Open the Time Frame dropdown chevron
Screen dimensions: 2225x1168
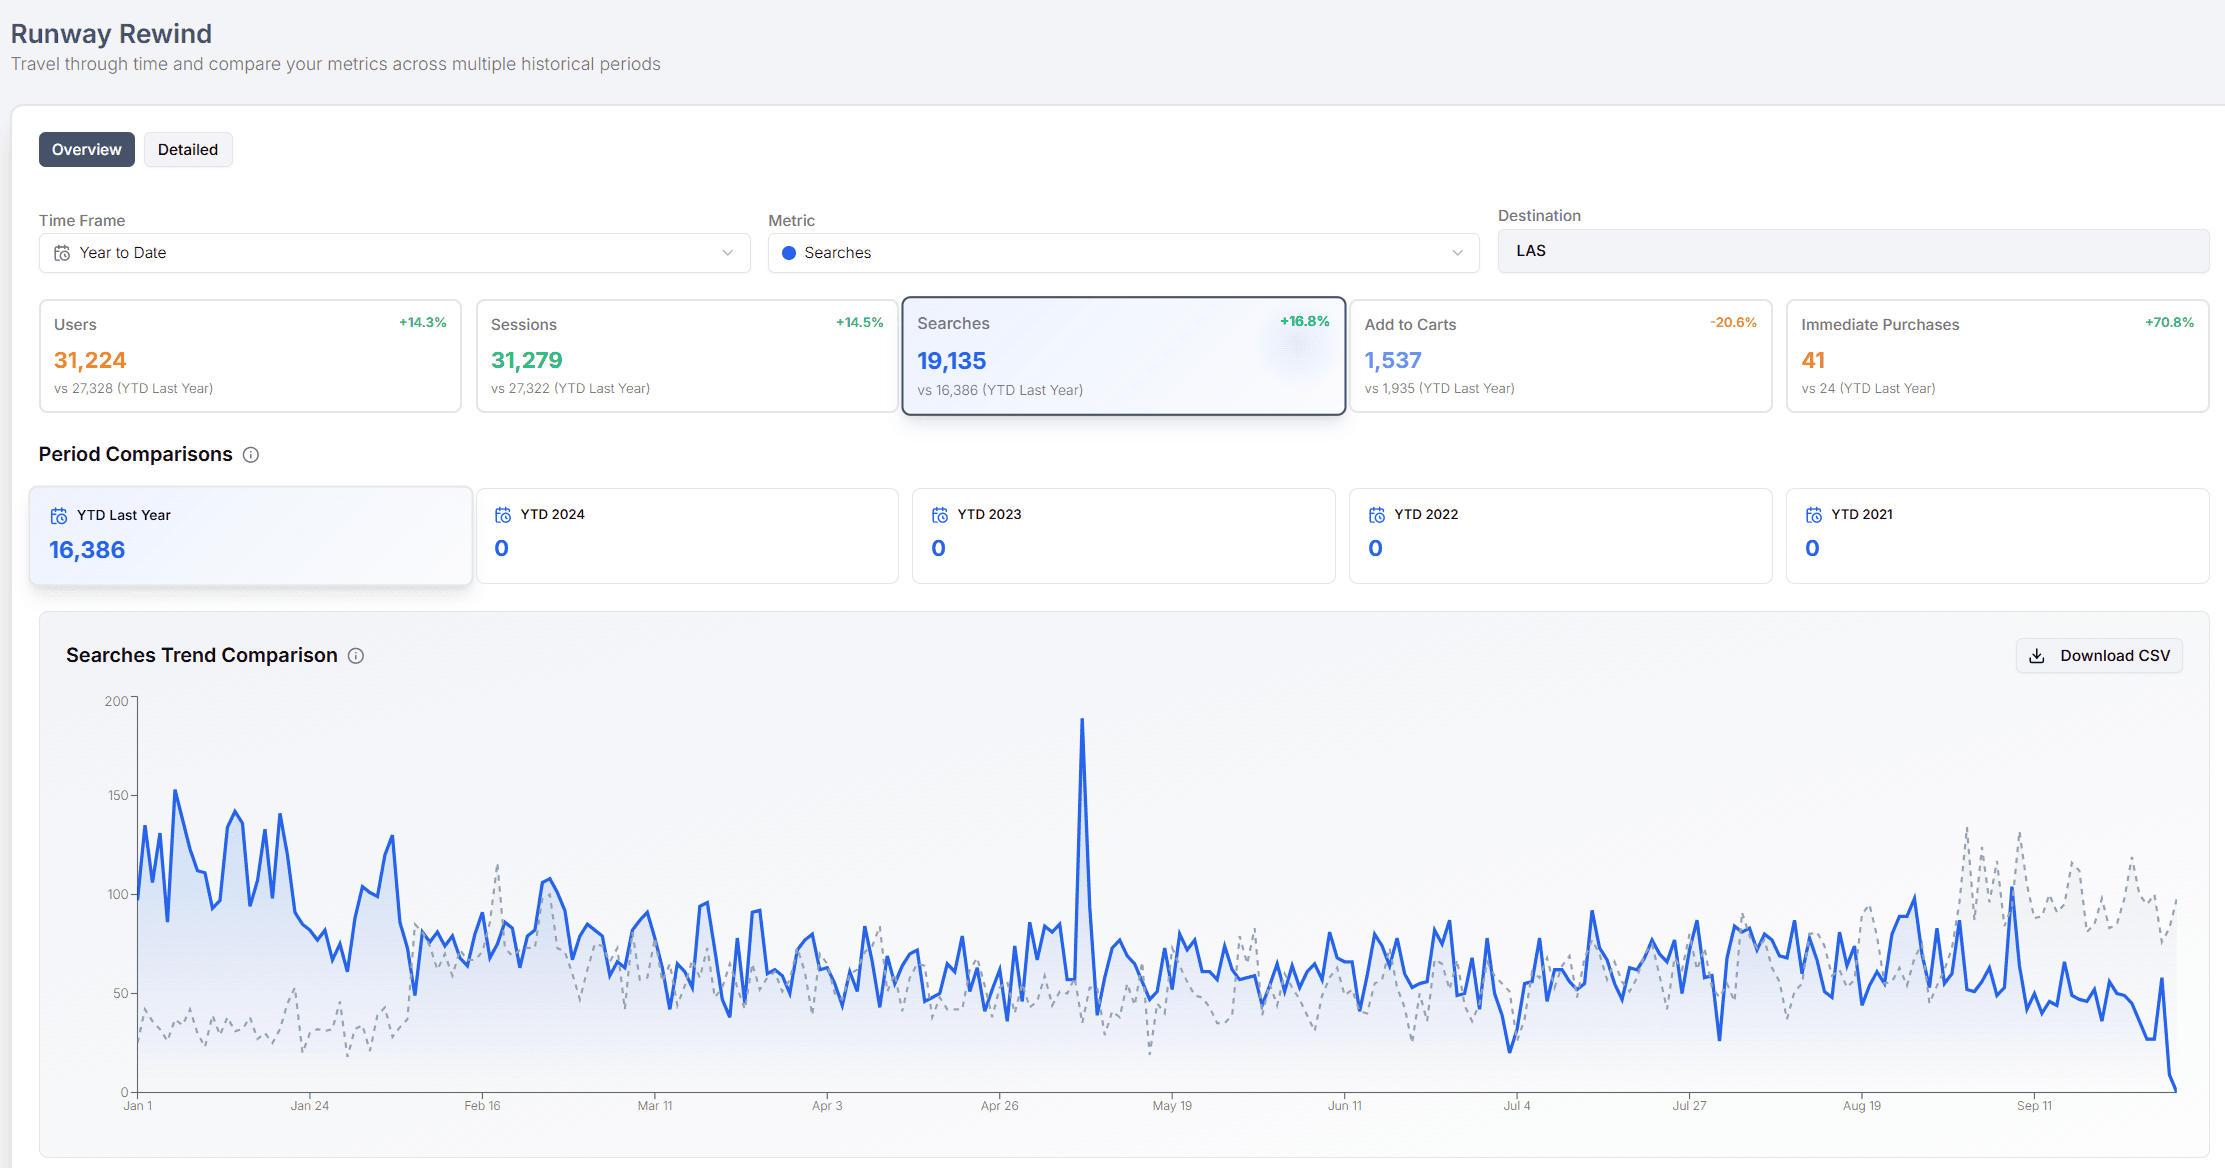(728, 253)
